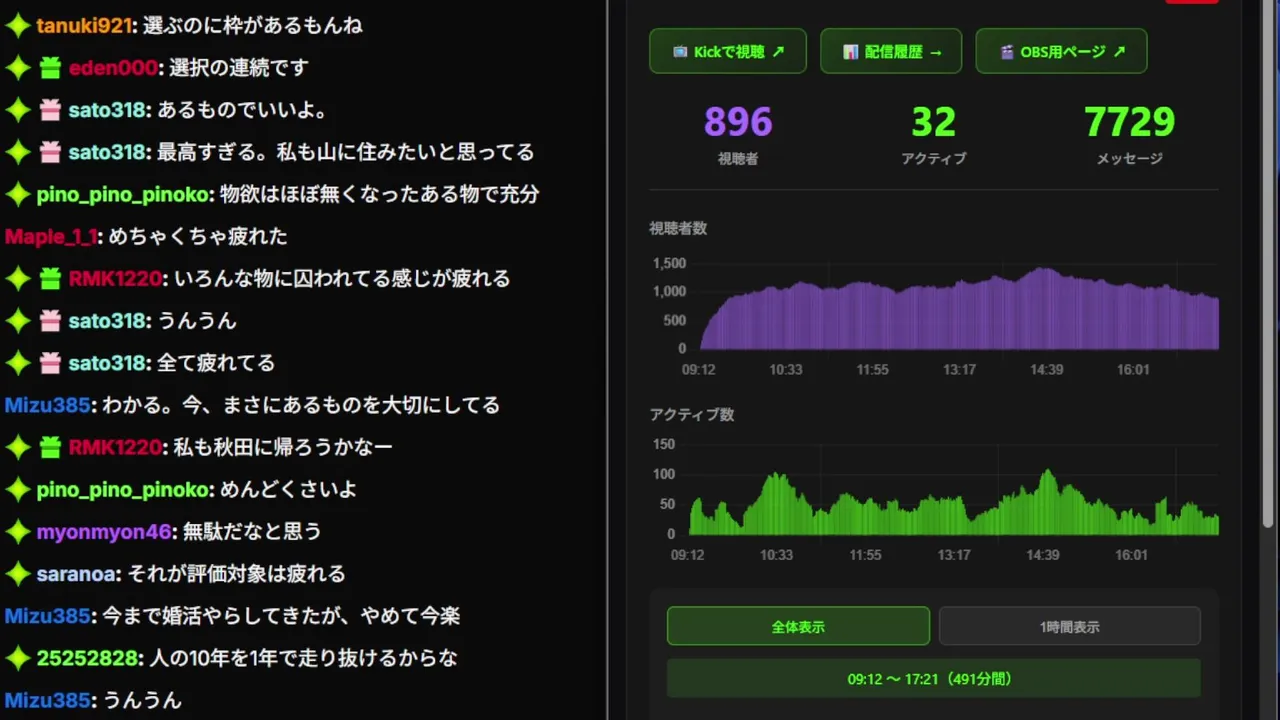The width and height of the screenshot is (1280, 720).
Task: Click the 10:33 label under active chart
Action: tap(776, 554)
